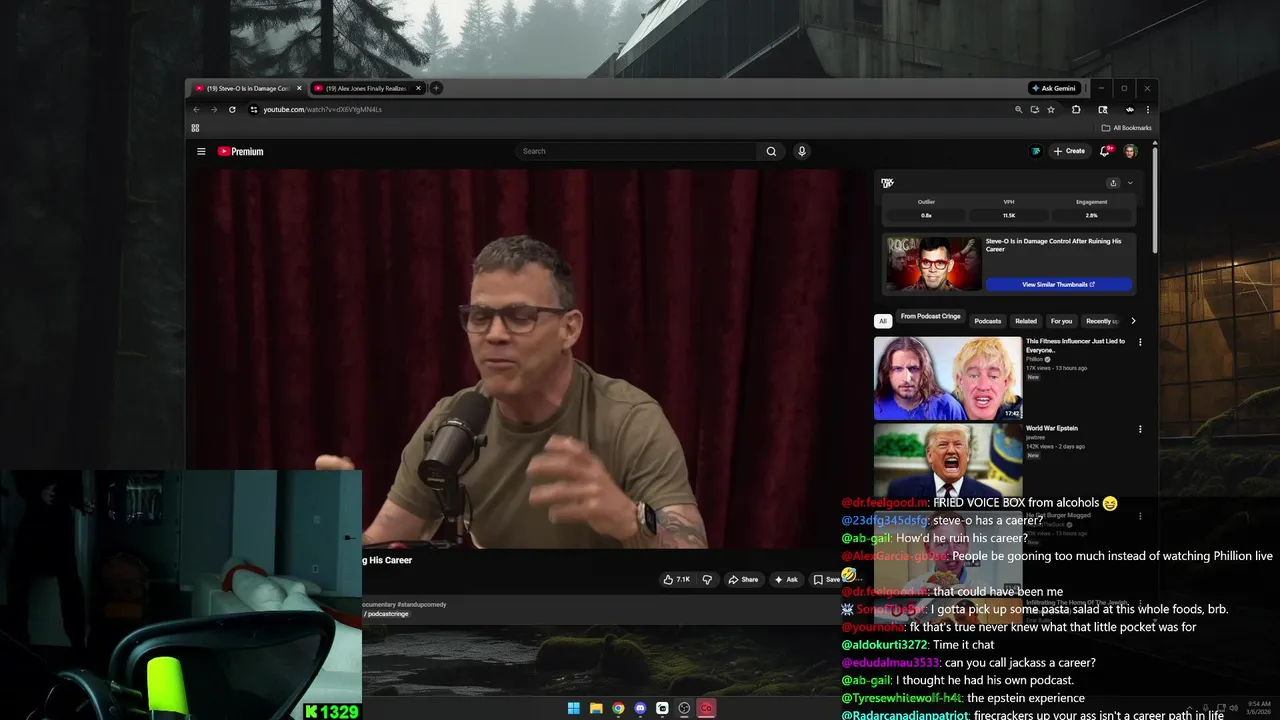This screenshot has width=1280, height=720.
Task: Open OBS Studio from taskbar
Action: tap(684, 708)
